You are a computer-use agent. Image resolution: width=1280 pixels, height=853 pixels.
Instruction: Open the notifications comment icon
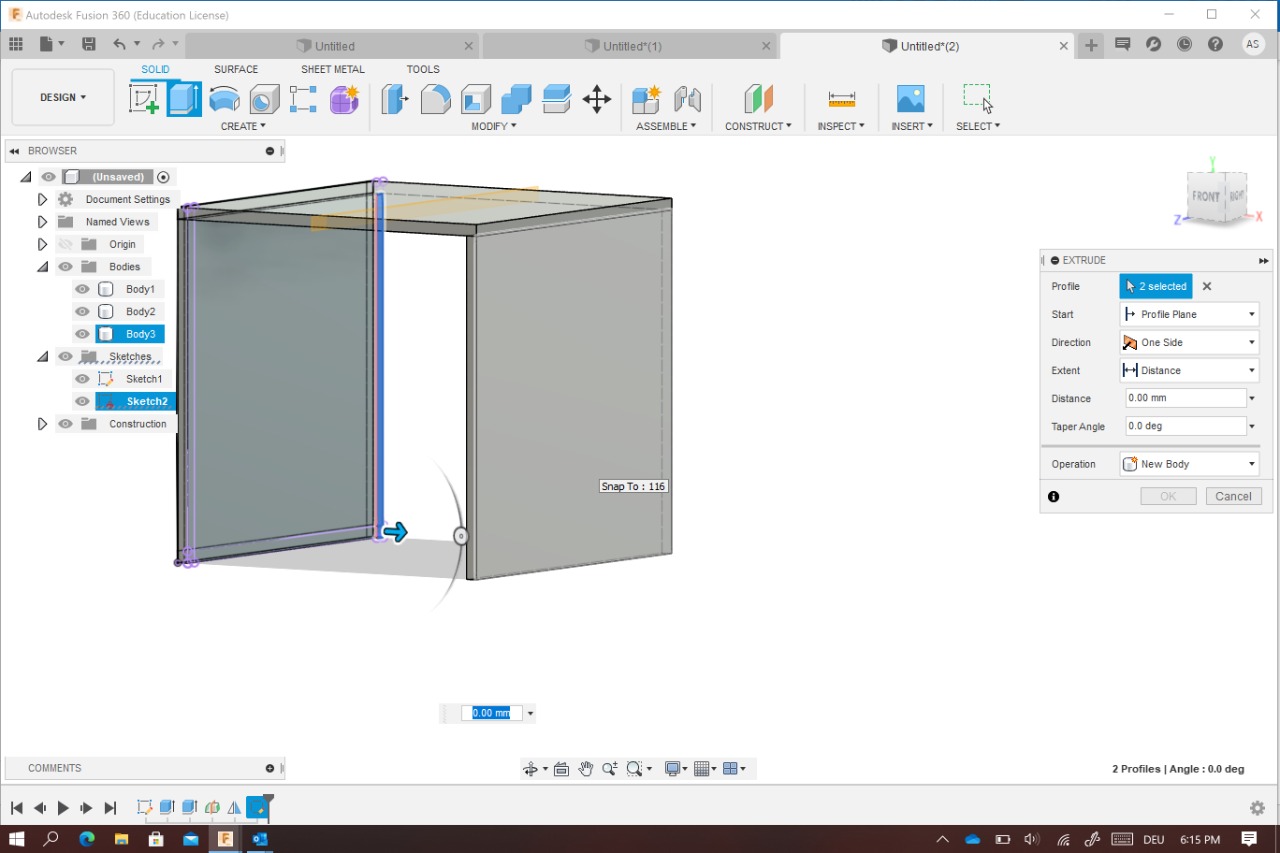1123,45
